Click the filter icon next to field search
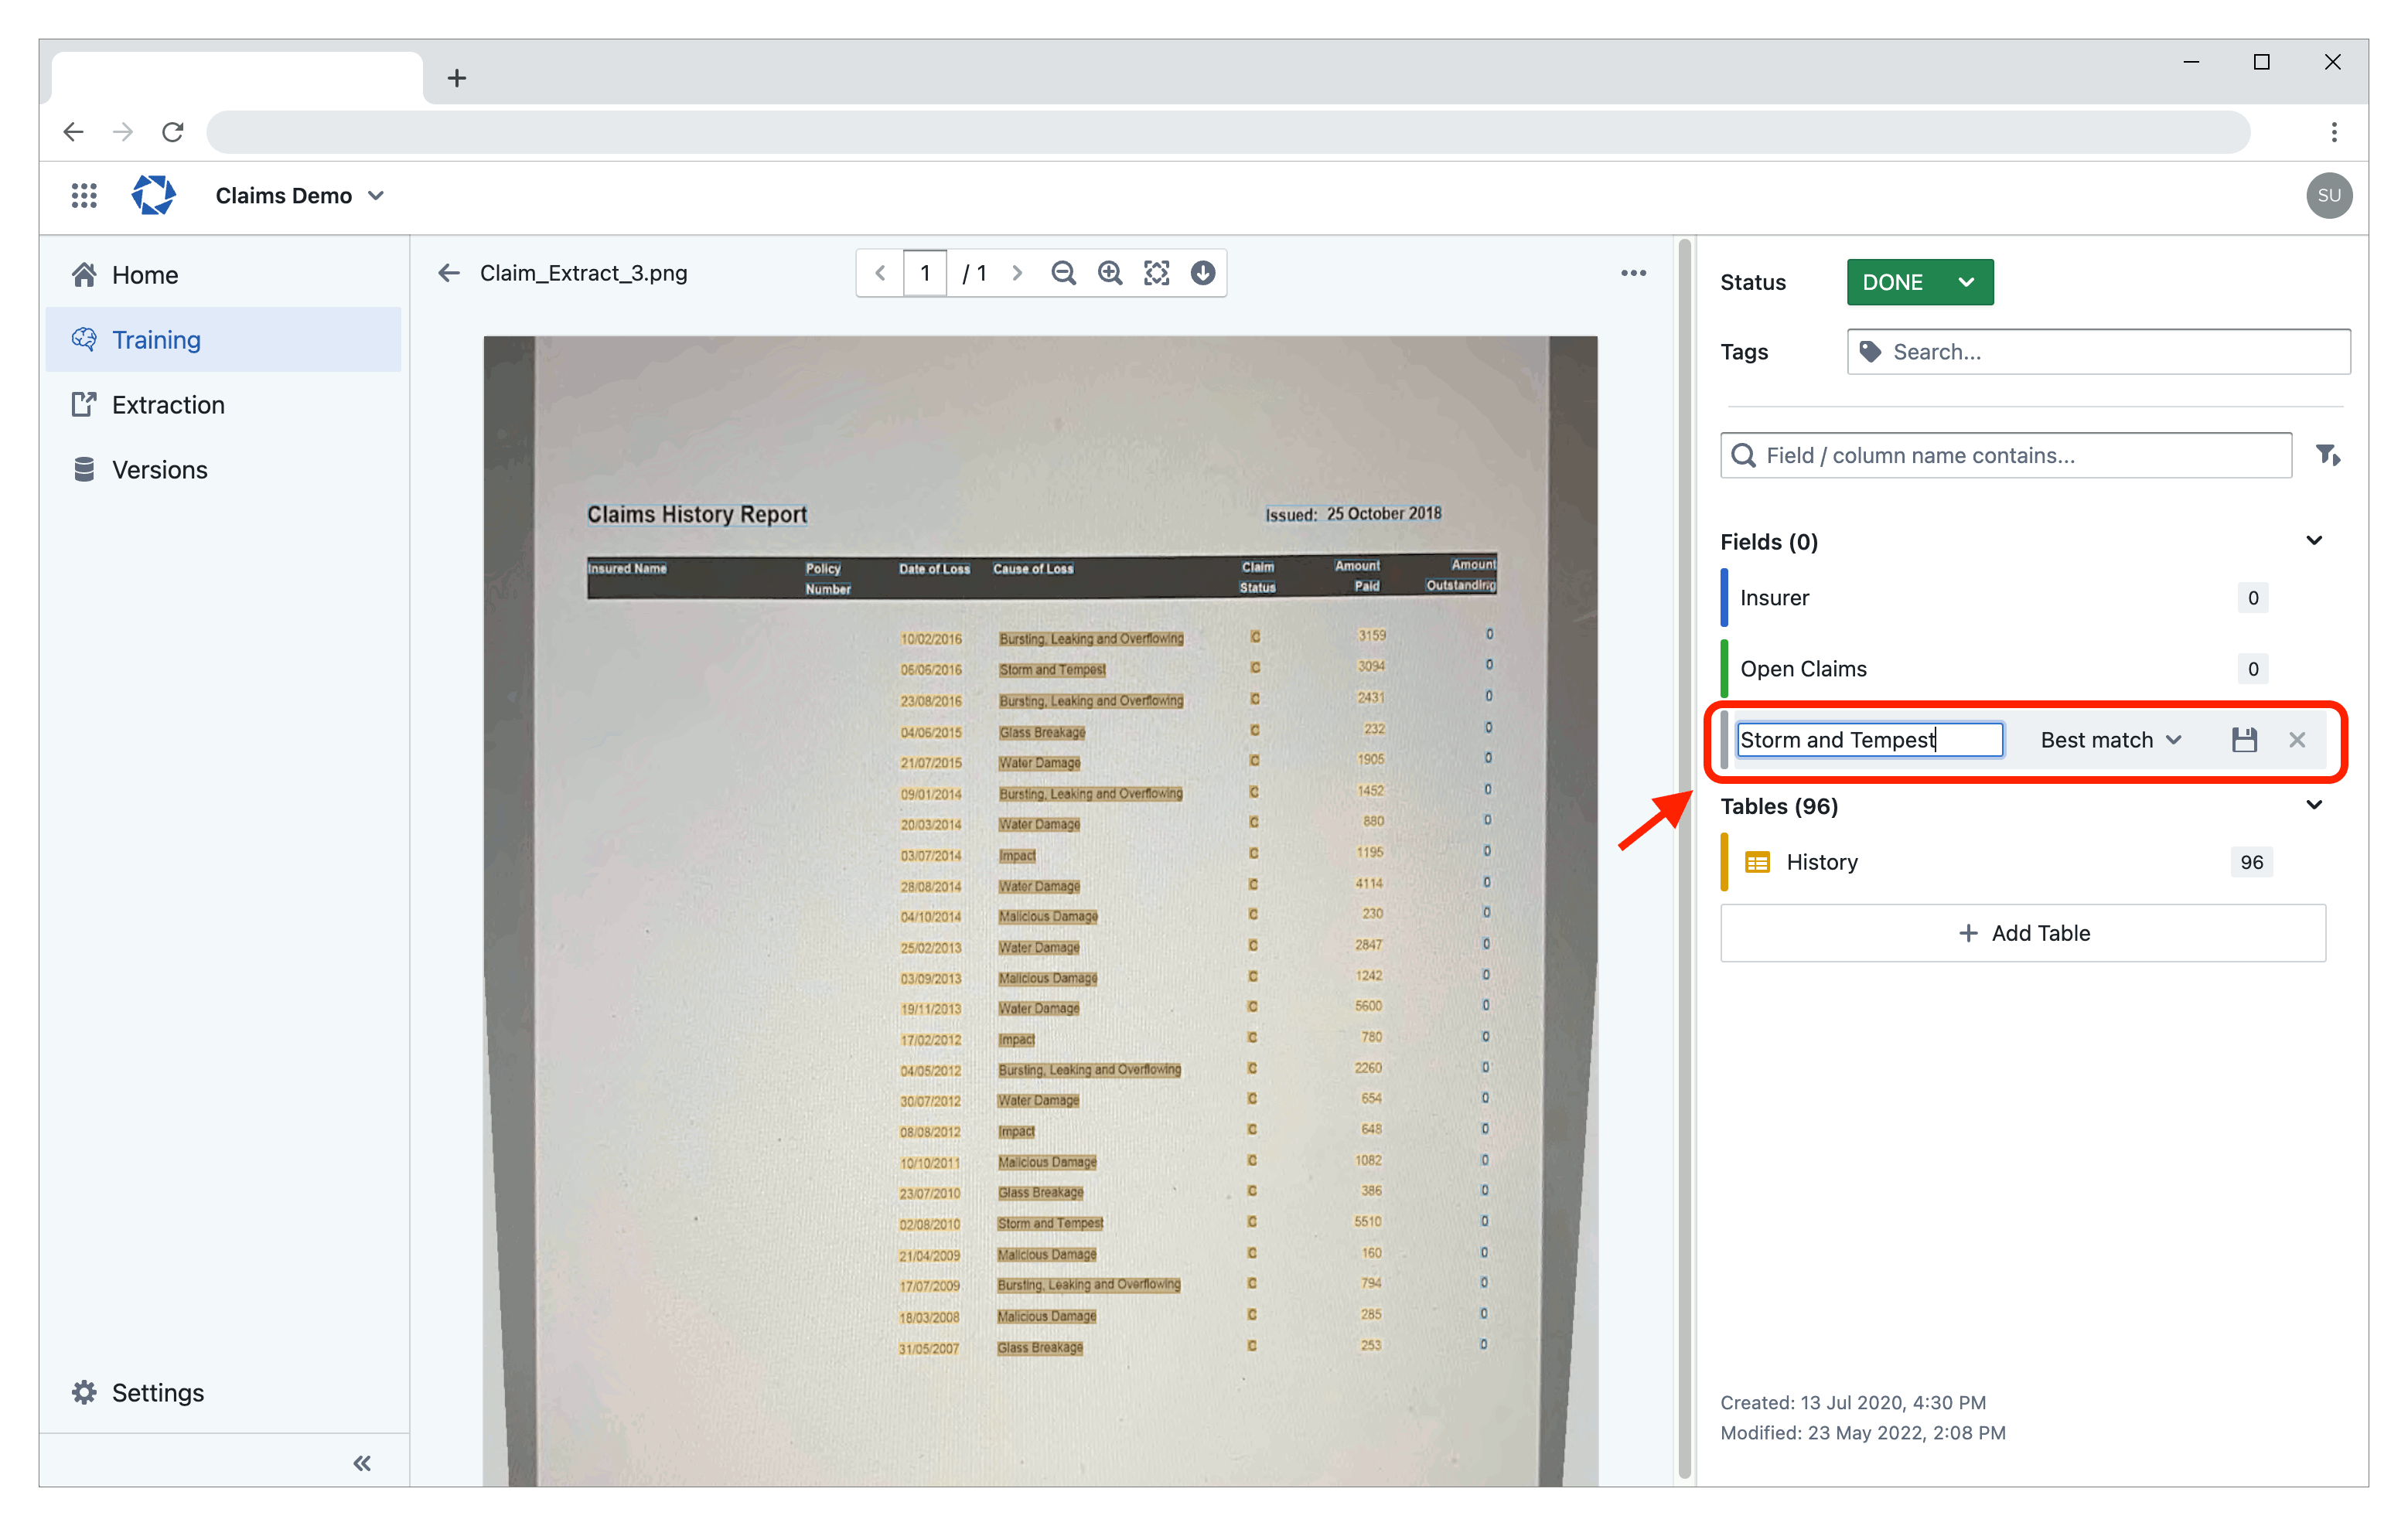The width and height of the screenshot is (2408, 1526). coord(2328,455)
